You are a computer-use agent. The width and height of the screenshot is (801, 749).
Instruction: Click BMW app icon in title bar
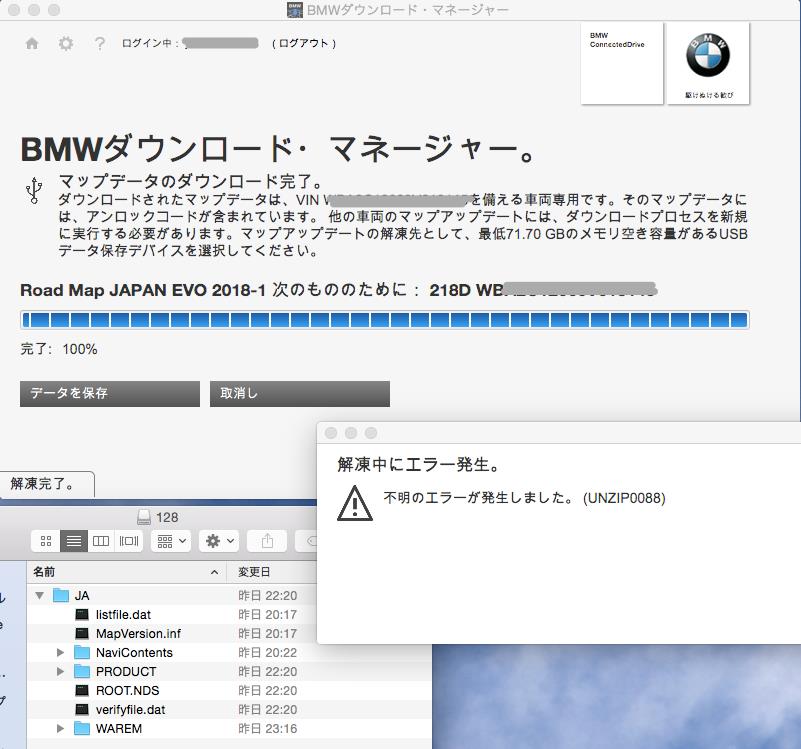[x=294, y=10]
